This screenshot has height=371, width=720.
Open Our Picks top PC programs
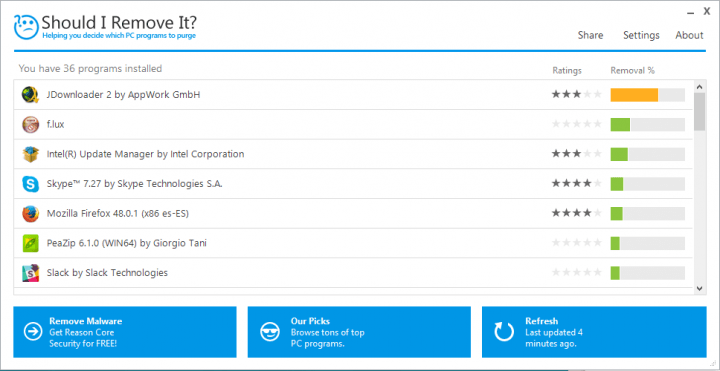[359, 332]
